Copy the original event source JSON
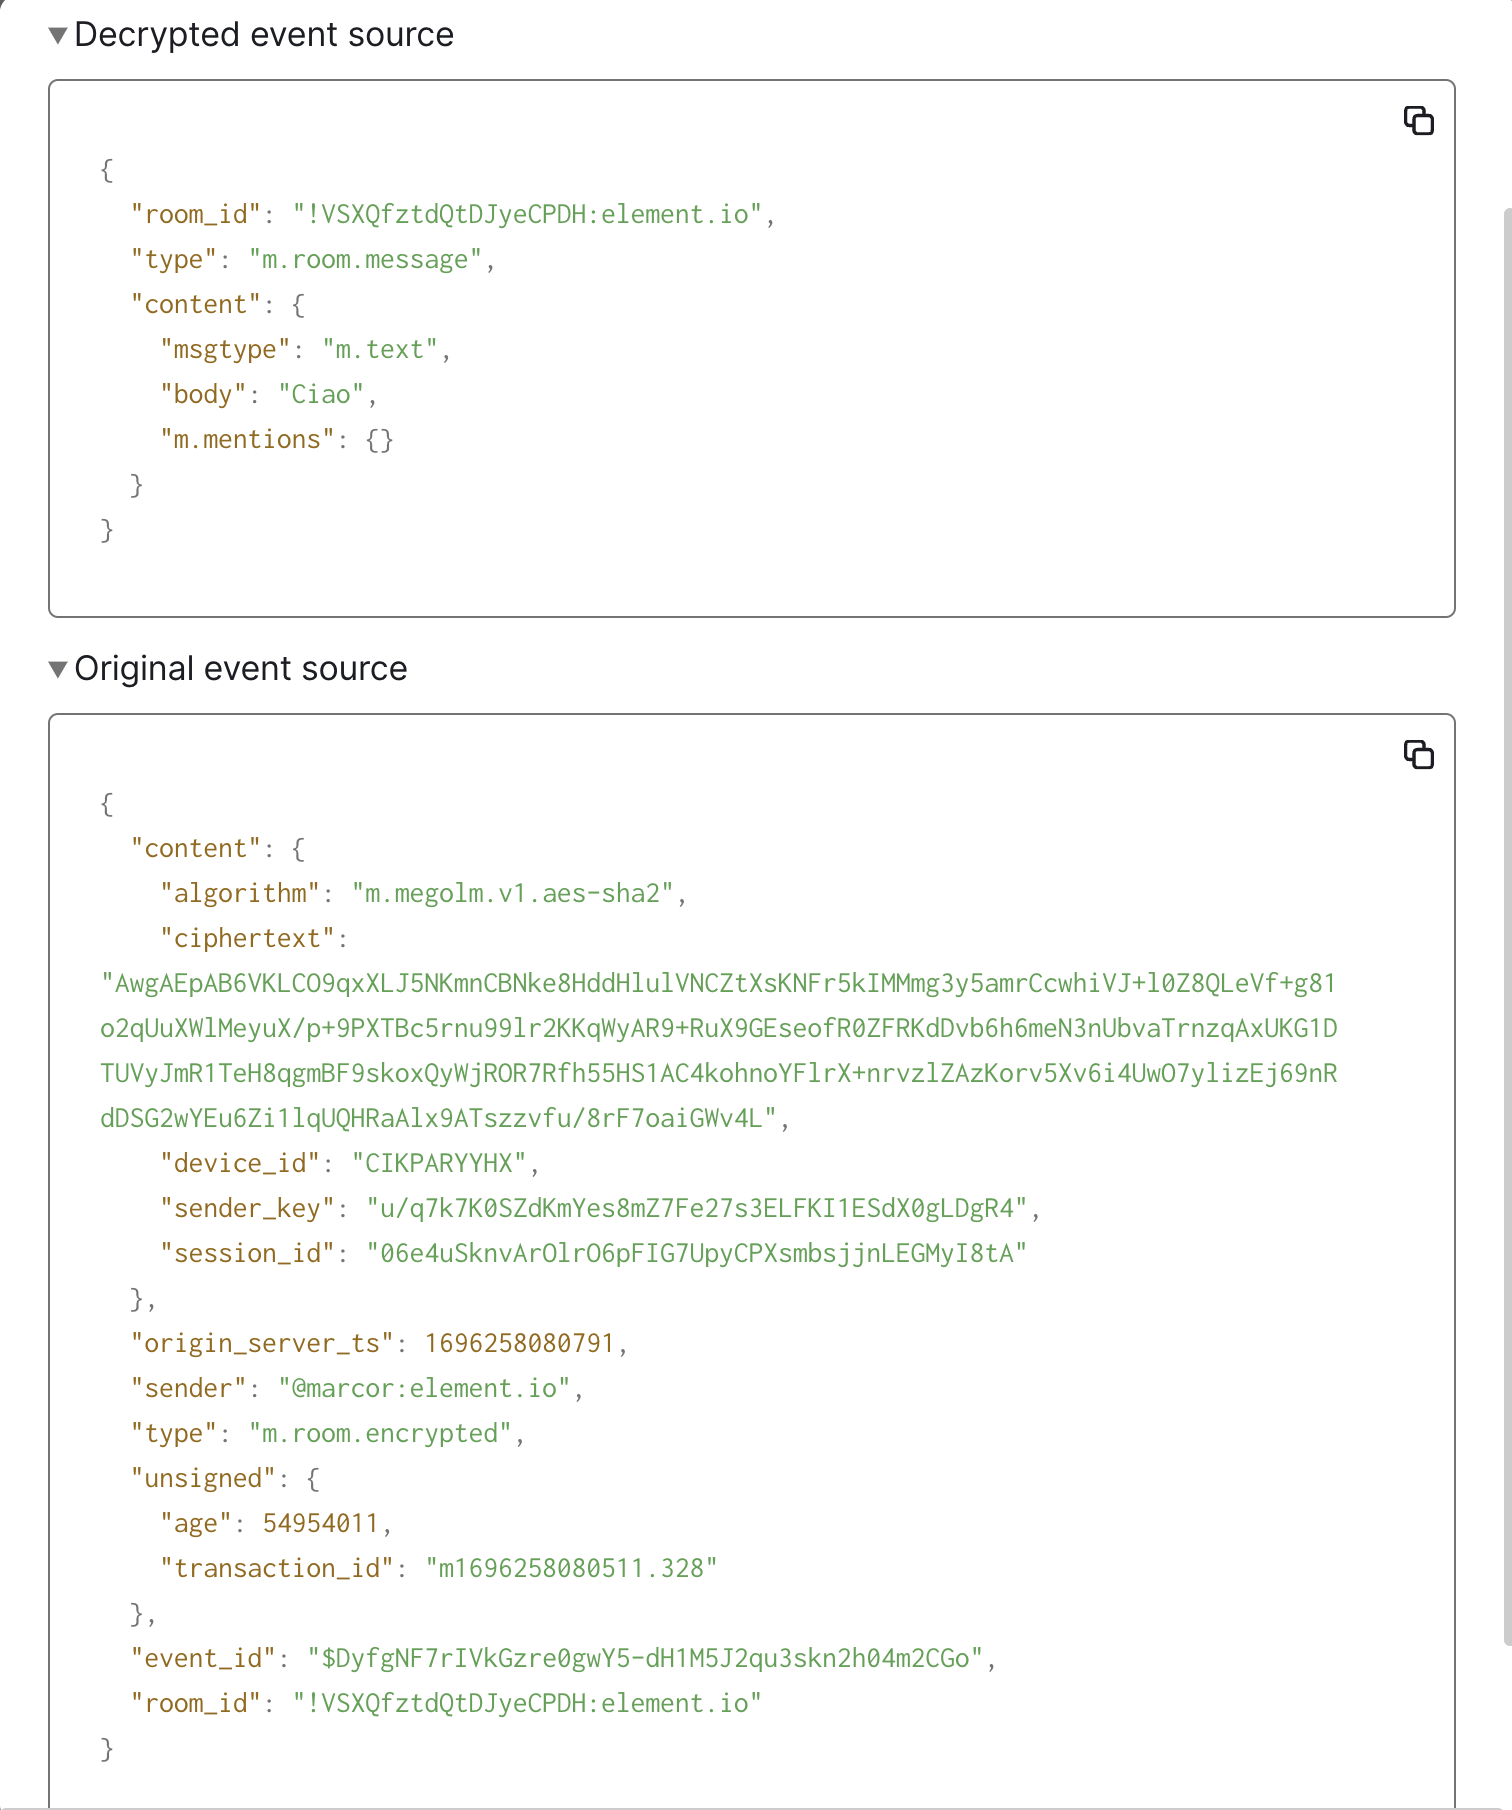This screenshot has width=1512, height=1810. (x=1418, y=755)
